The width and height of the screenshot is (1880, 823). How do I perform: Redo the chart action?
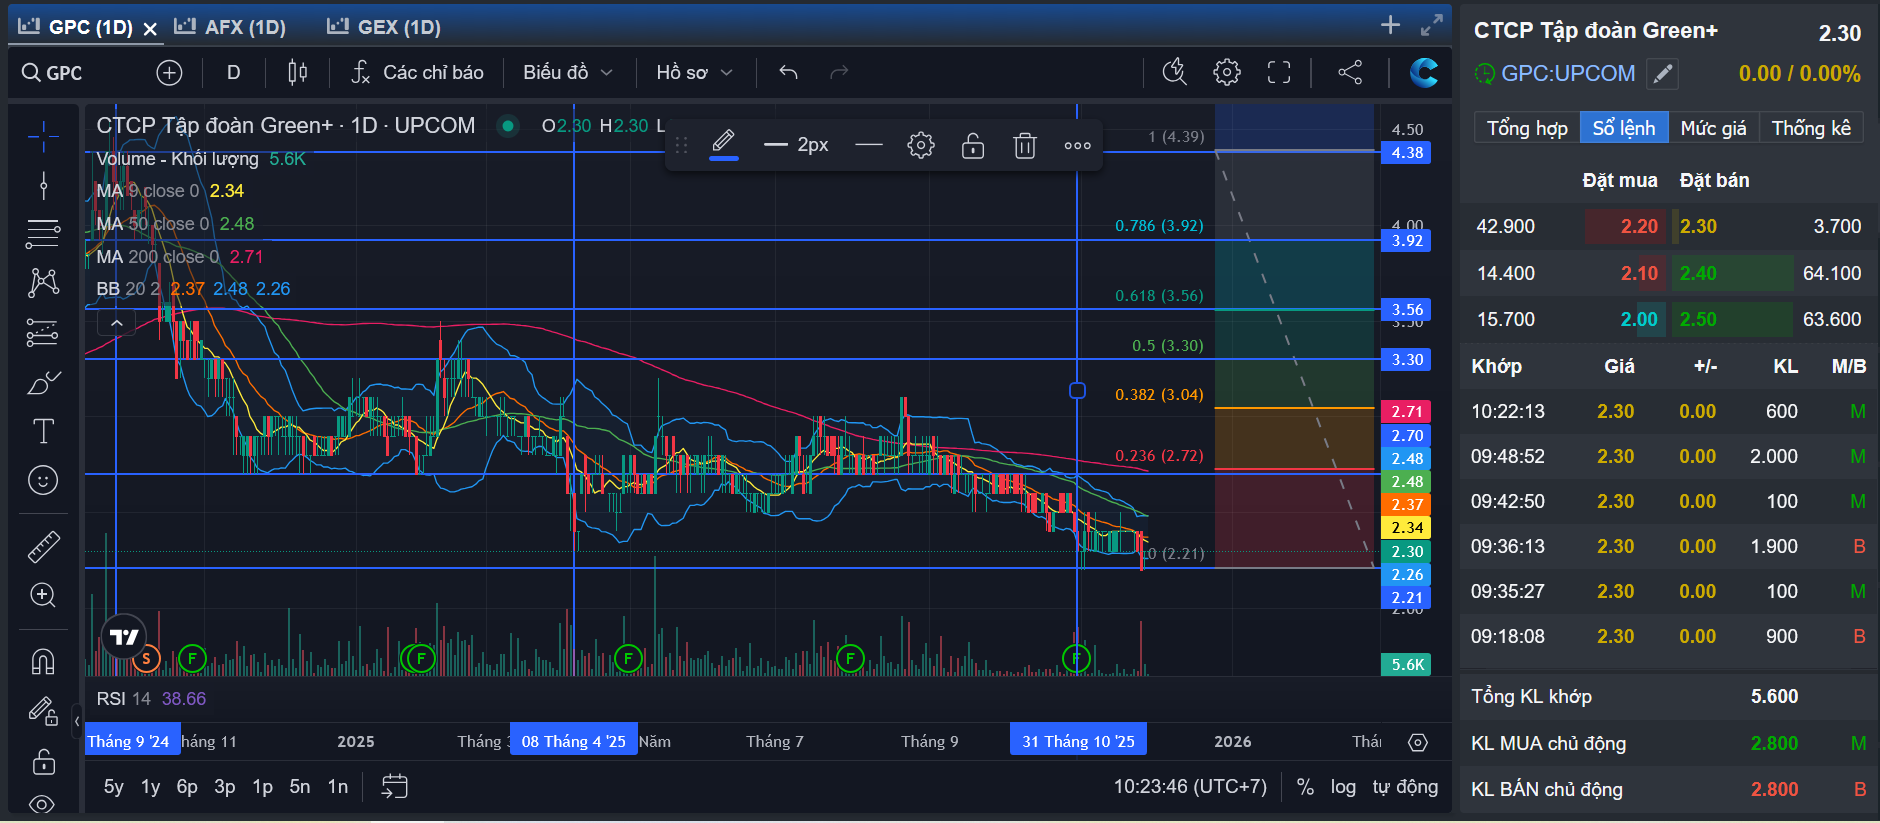[x=839, y=72]
